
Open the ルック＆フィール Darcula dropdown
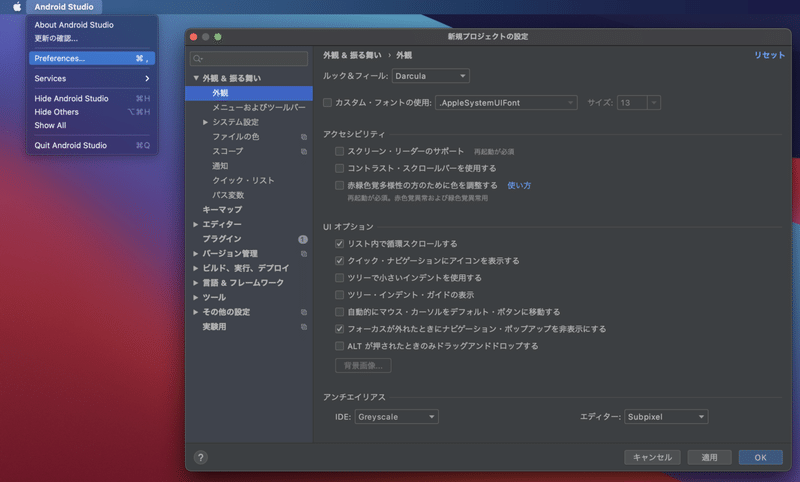[431, 76]
